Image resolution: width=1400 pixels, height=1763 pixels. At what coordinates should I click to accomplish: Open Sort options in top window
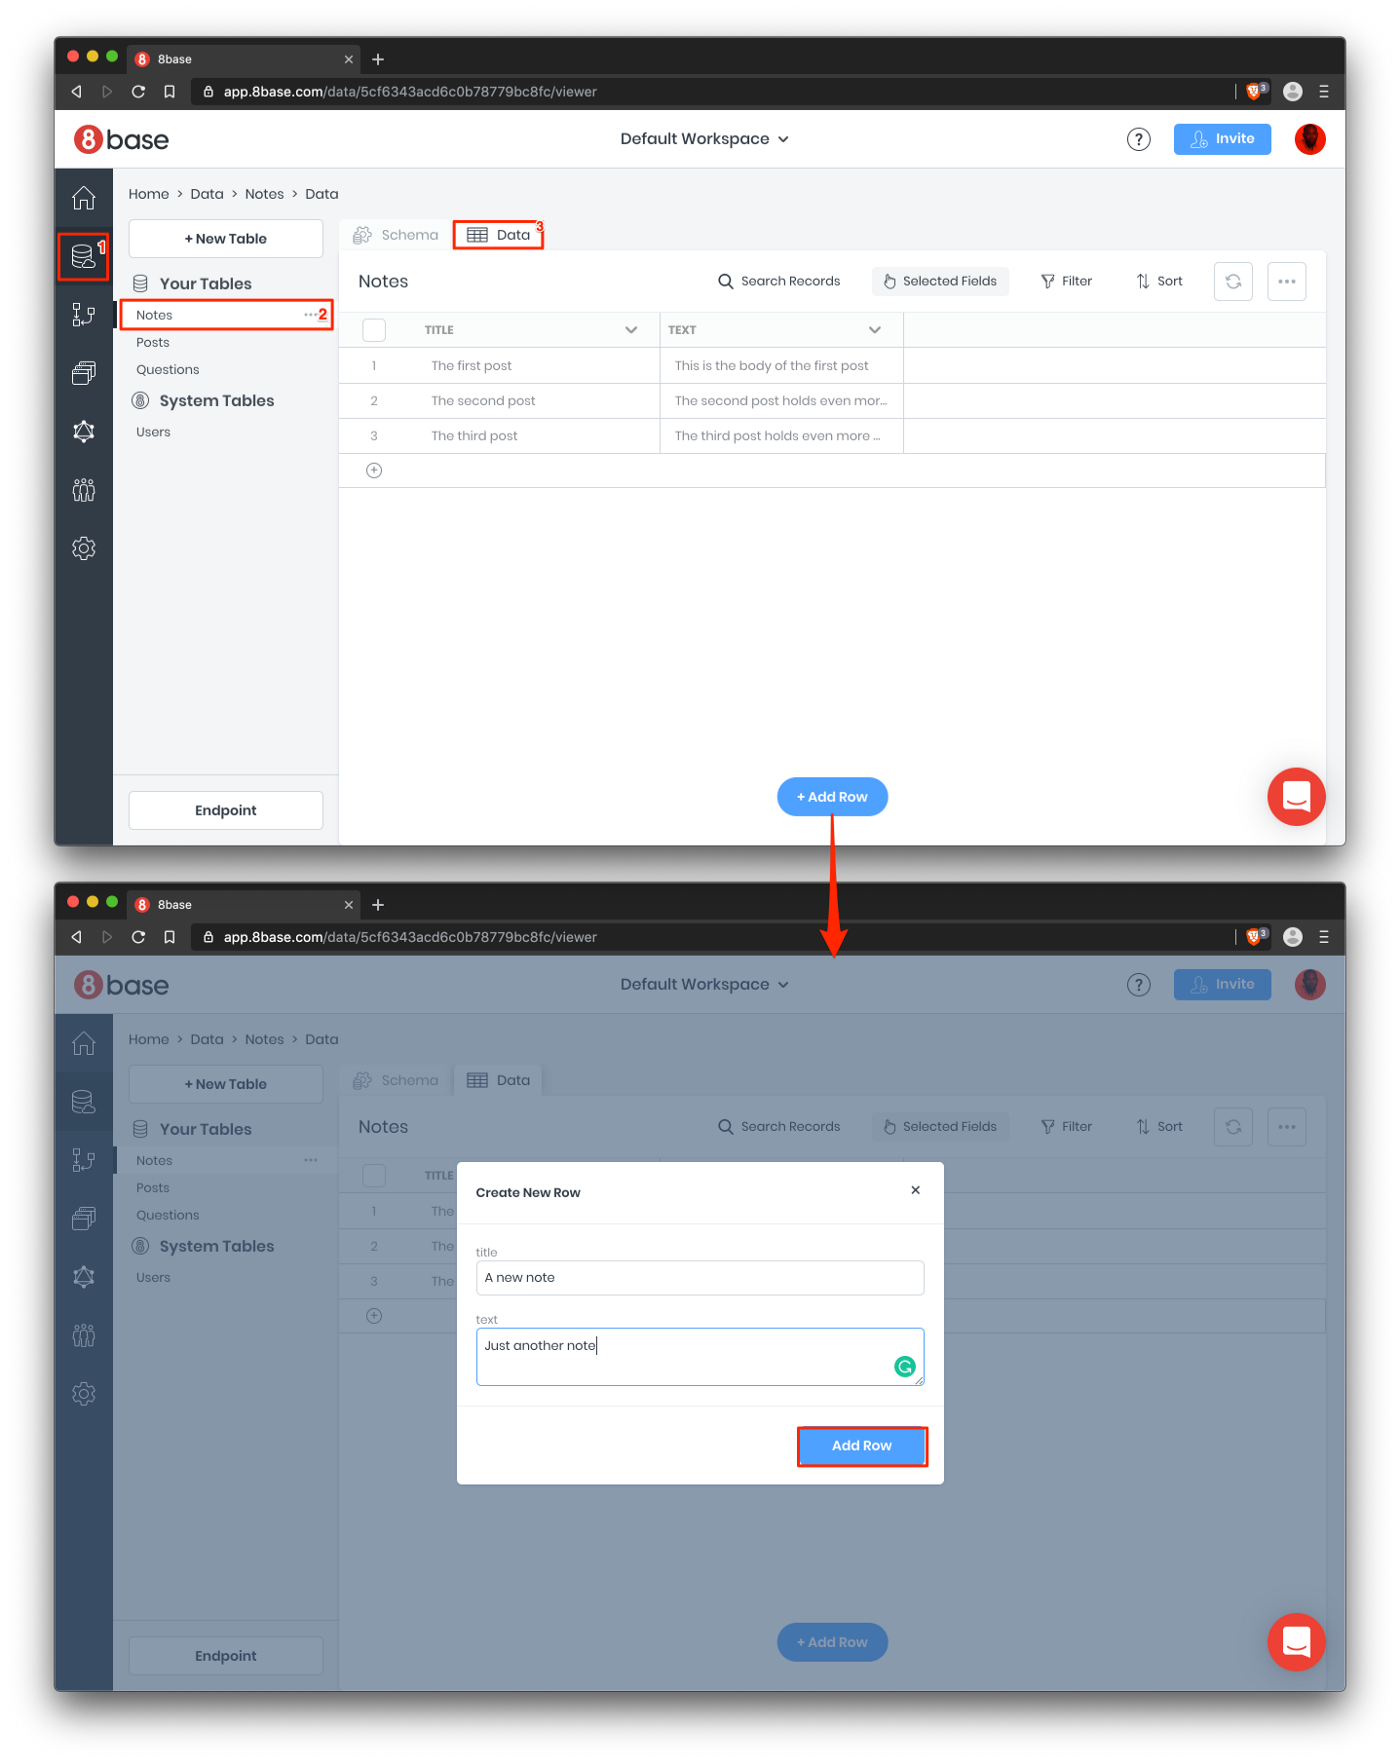click(x=1159, y=281)
